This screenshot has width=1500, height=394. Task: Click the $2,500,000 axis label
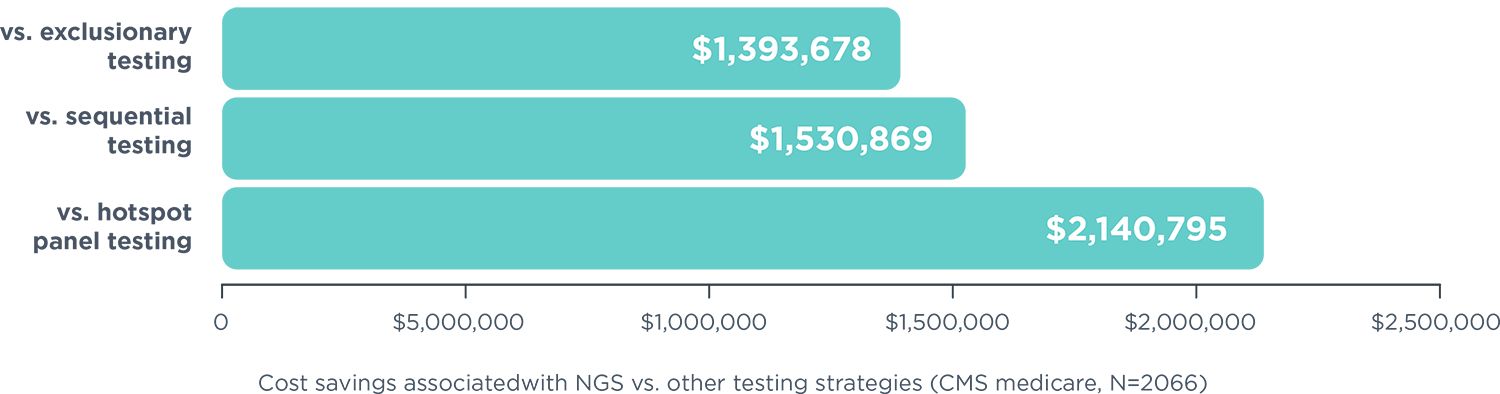coord(1435,323)
